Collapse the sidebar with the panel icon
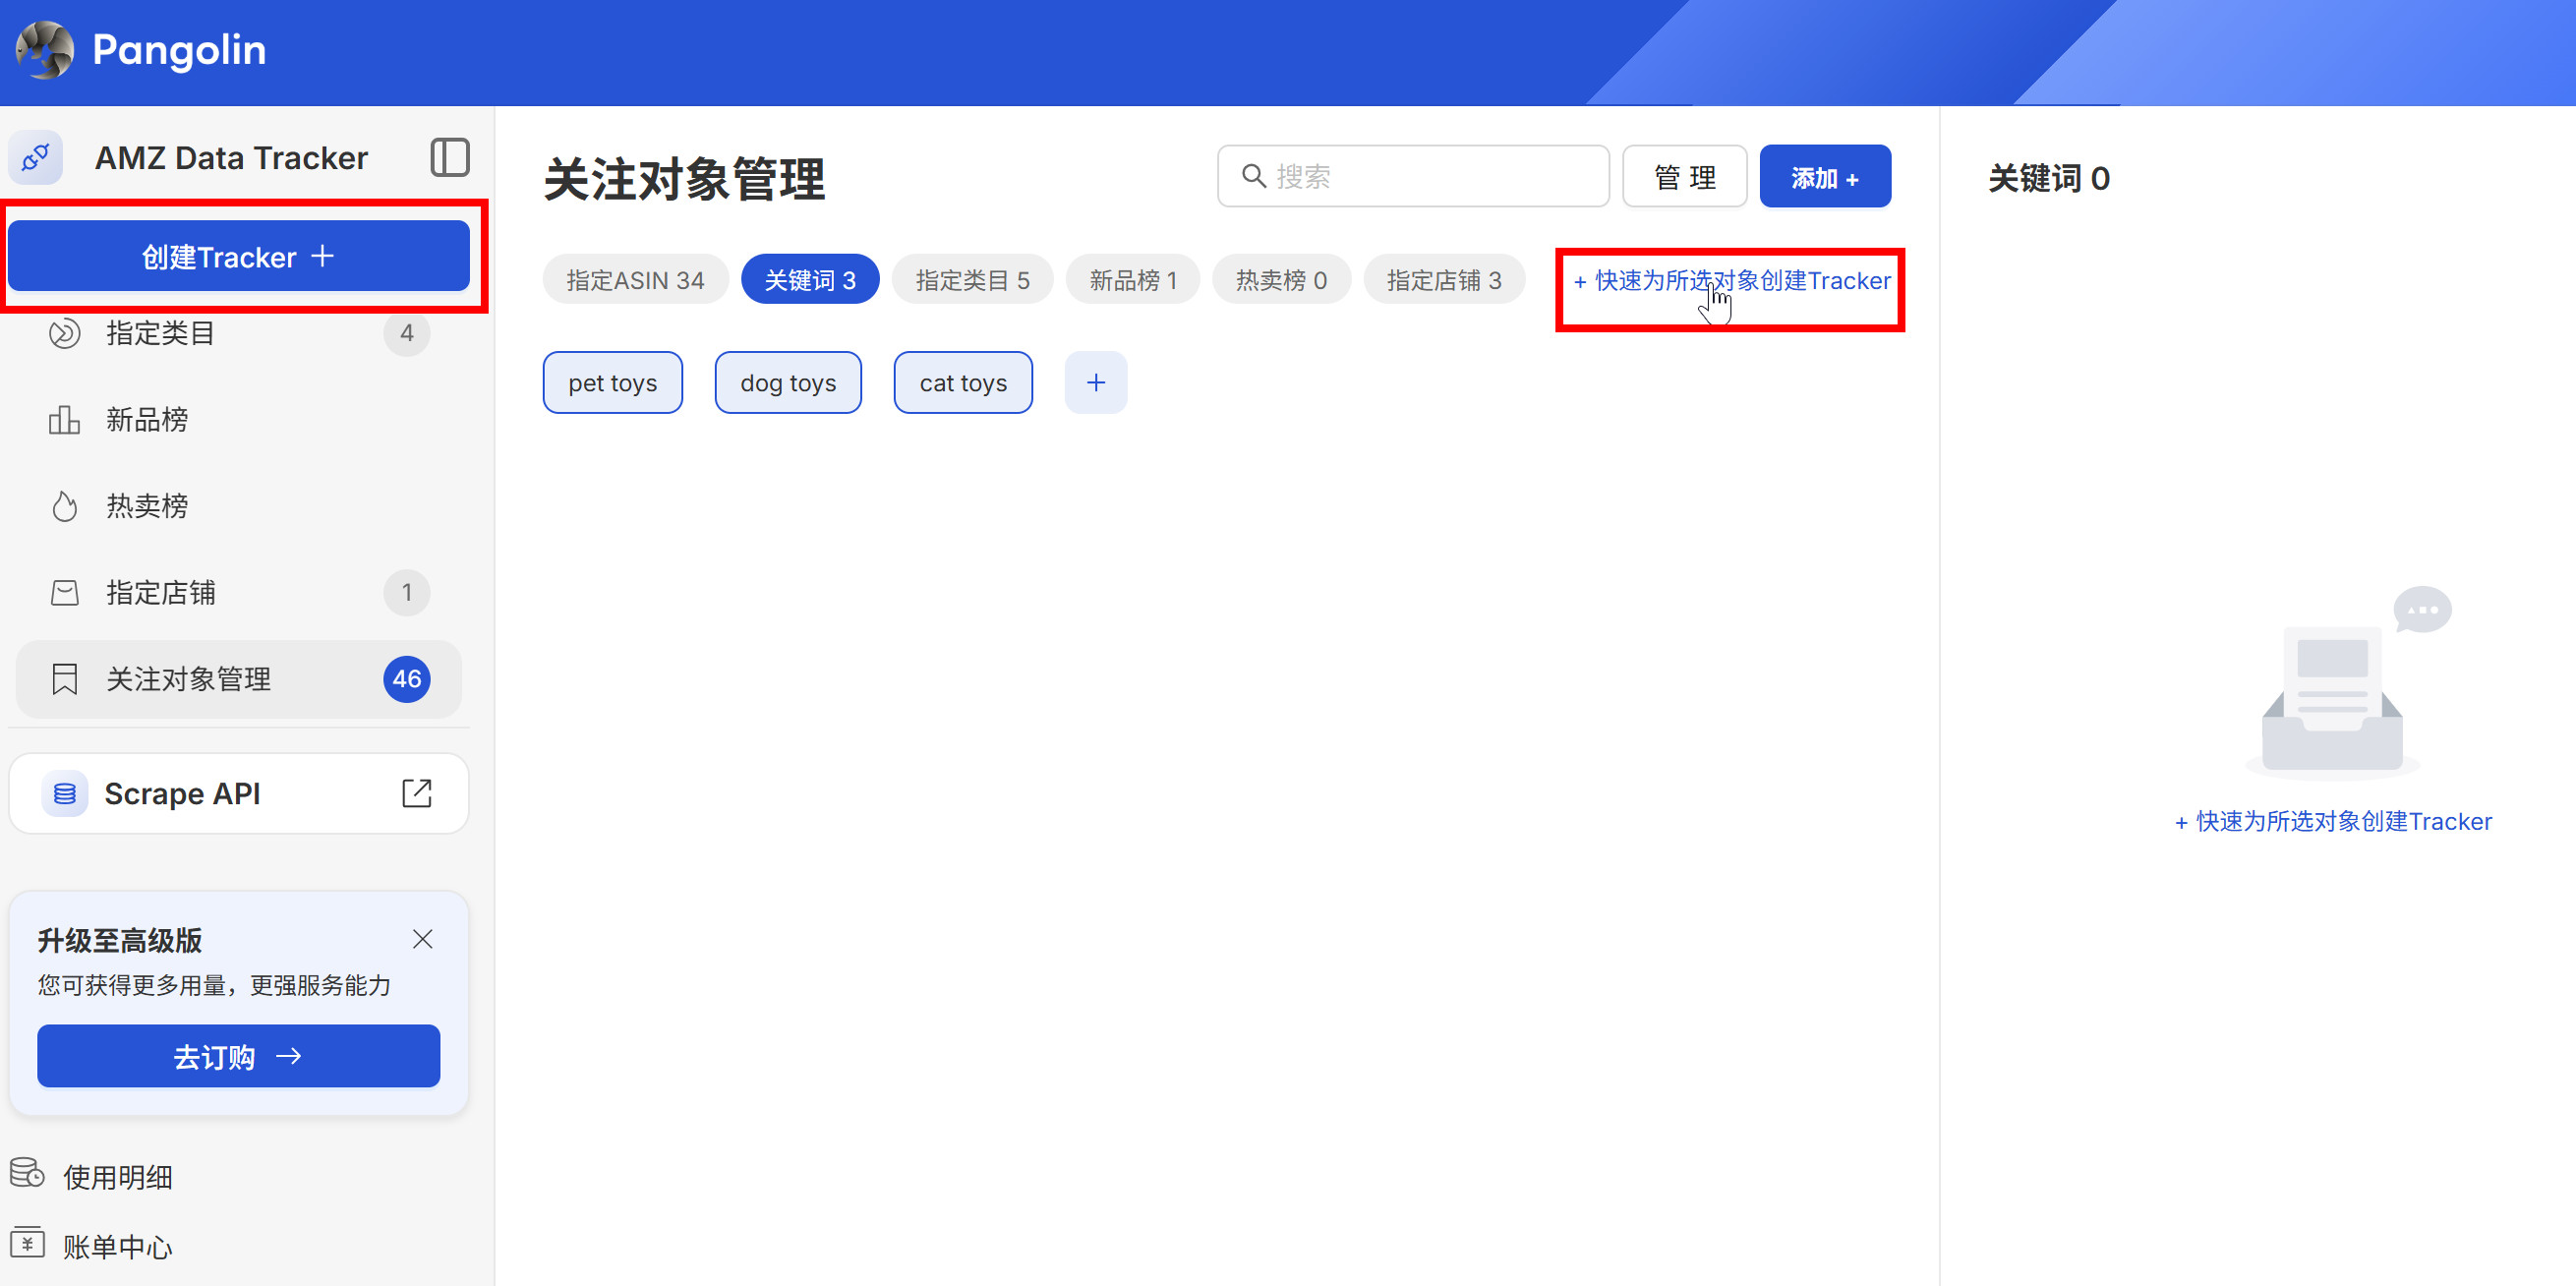The width and height of the screenshot is (2576, 1286). (x=449, y=158)
